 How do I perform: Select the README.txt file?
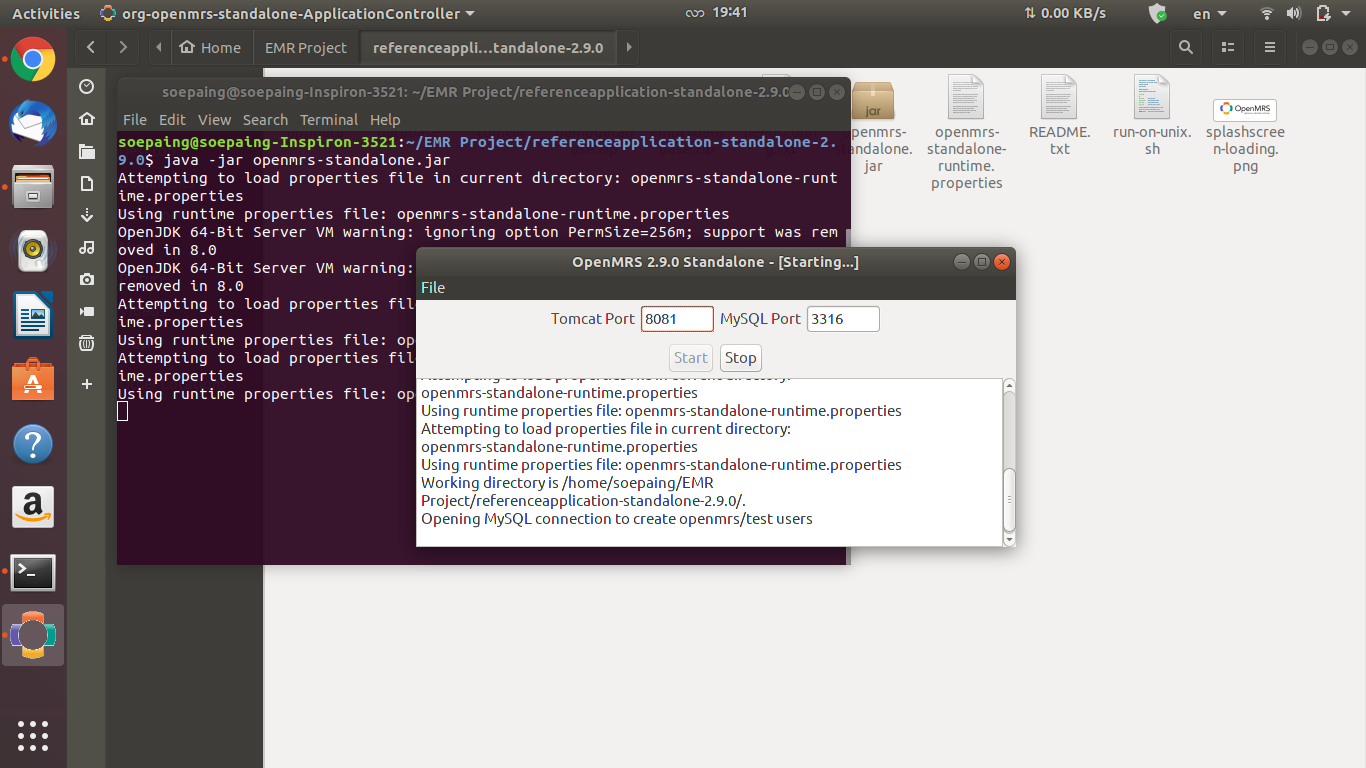click(1059, 115)
